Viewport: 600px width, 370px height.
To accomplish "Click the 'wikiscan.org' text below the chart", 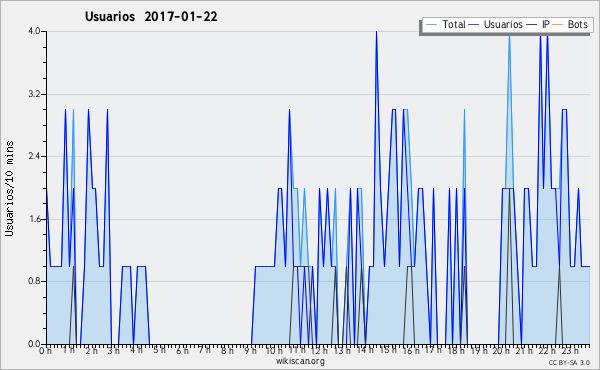I will point(300,361).
